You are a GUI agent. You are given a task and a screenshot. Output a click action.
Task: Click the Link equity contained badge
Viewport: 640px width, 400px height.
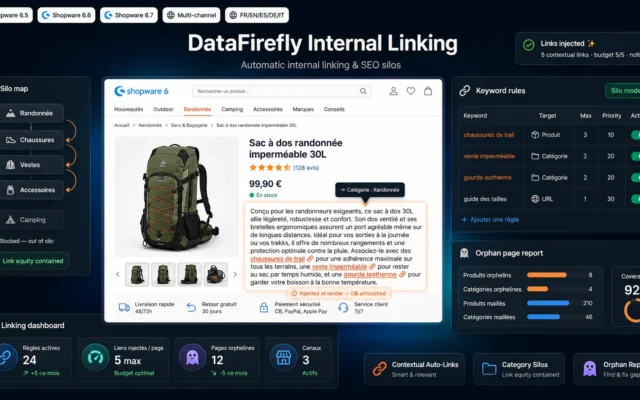(x=33, y=261)
